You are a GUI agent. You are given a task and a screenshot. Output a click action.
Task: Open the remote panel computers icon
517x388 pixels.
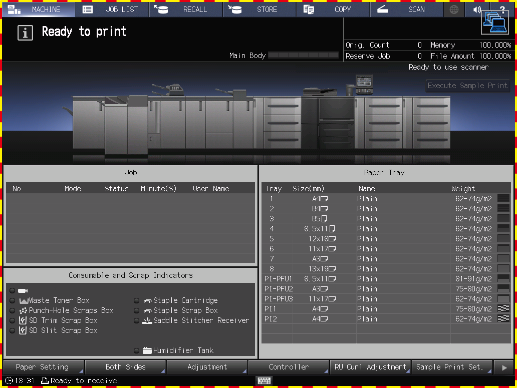point(495,23)
